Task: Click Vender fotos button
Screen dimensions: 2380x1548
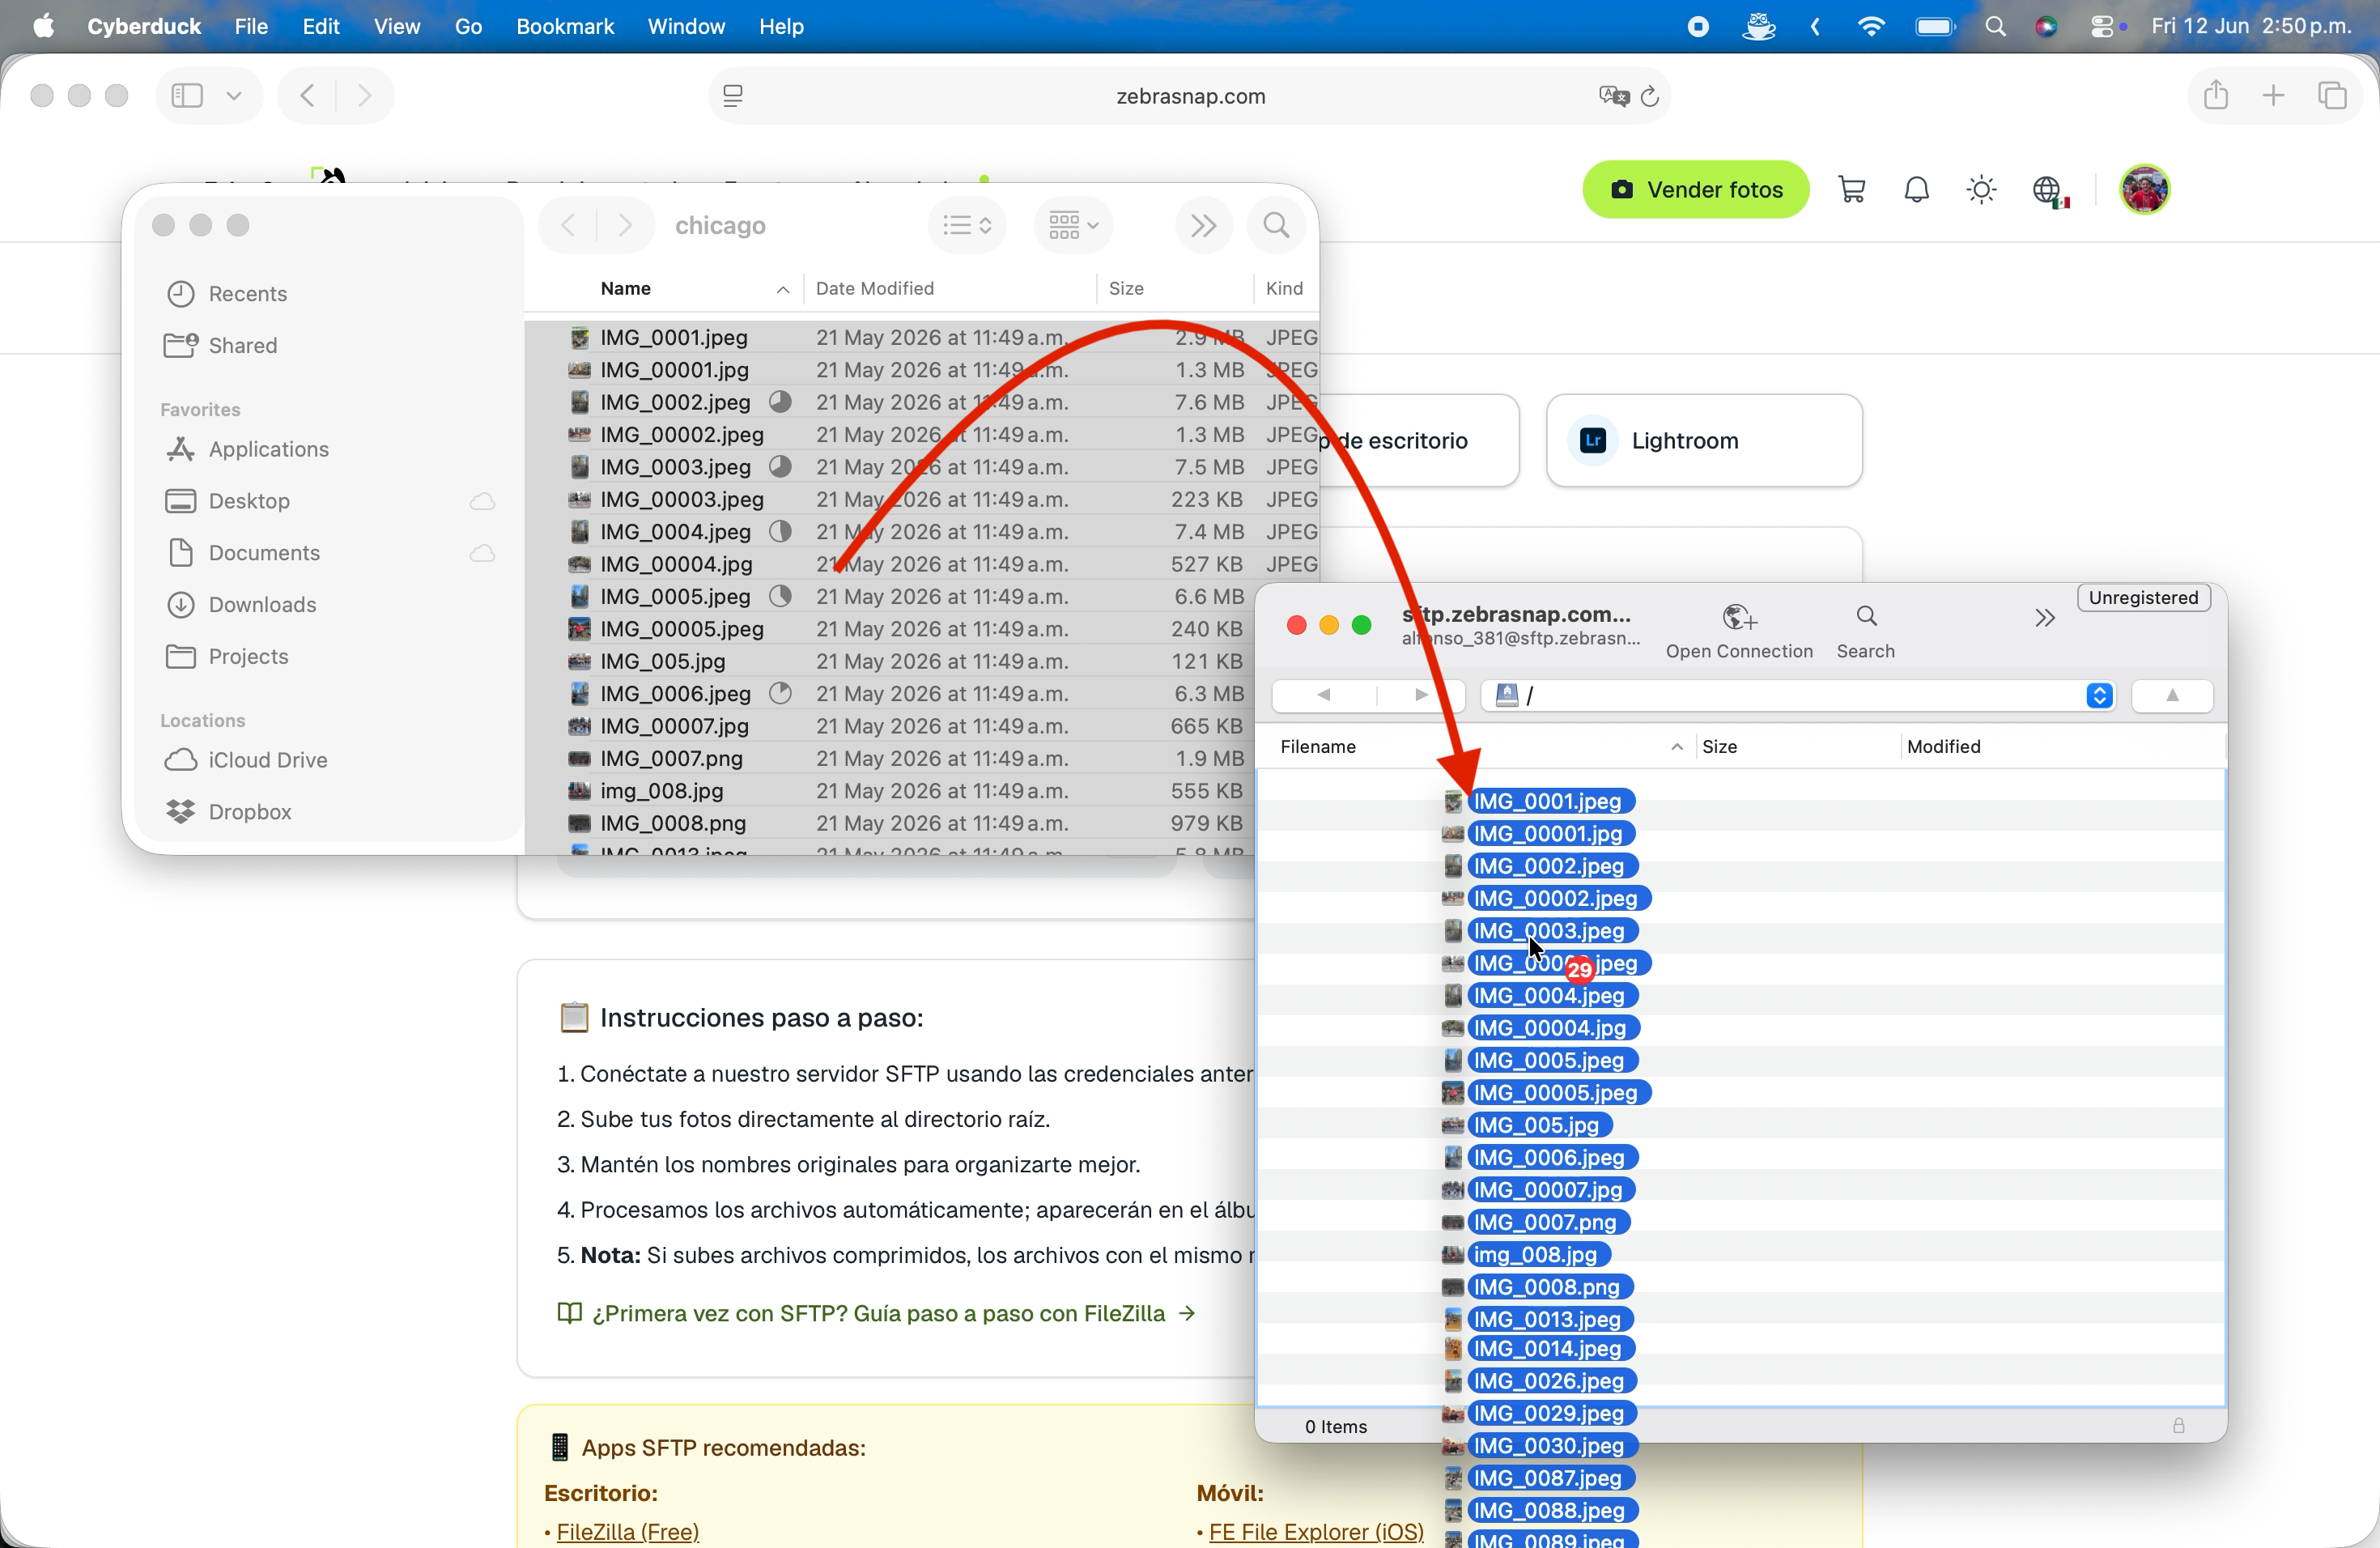Action: [1695, 189]
